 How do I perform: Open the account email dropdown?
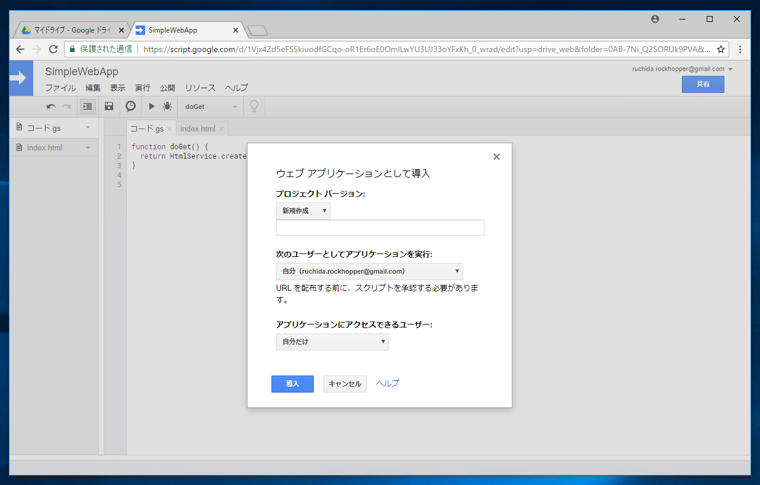(x=682, y=69)
